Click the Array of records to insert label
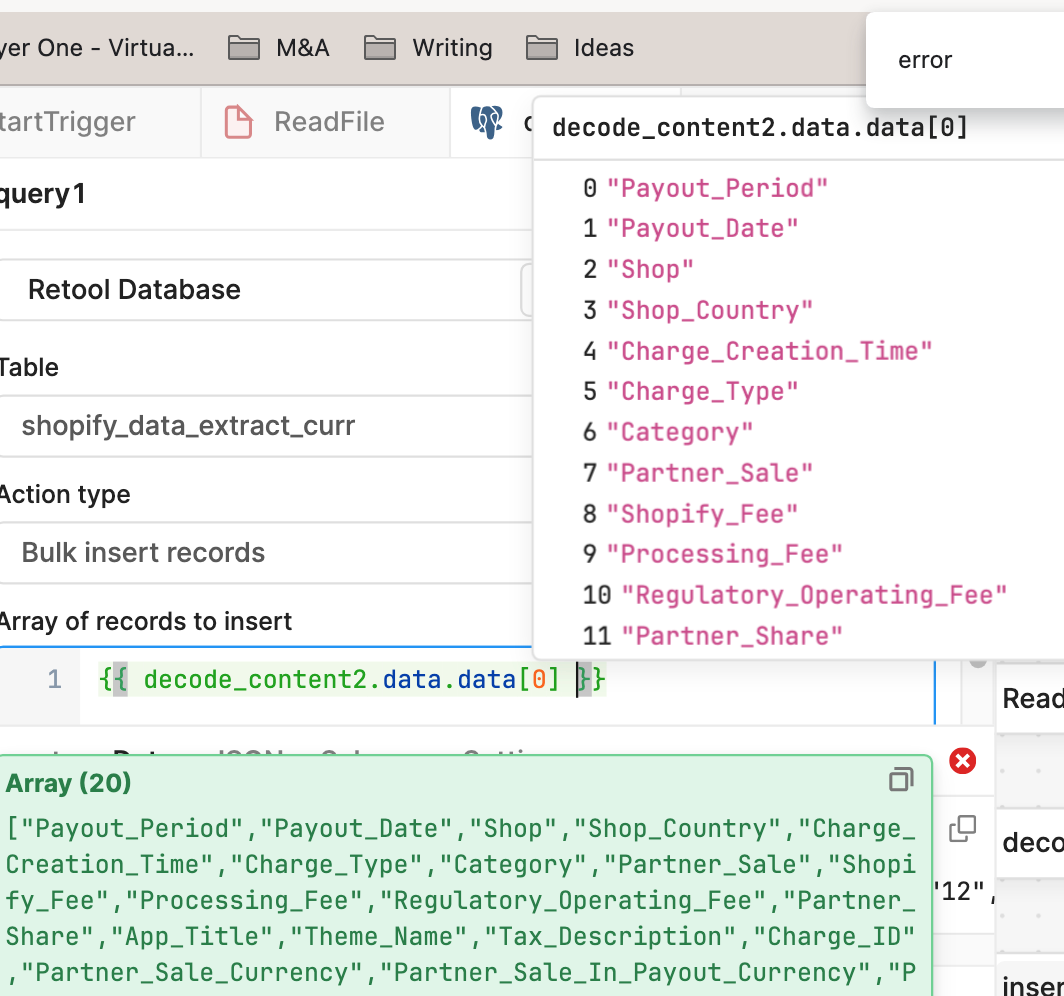The image size is (1064, 996). 146,621
